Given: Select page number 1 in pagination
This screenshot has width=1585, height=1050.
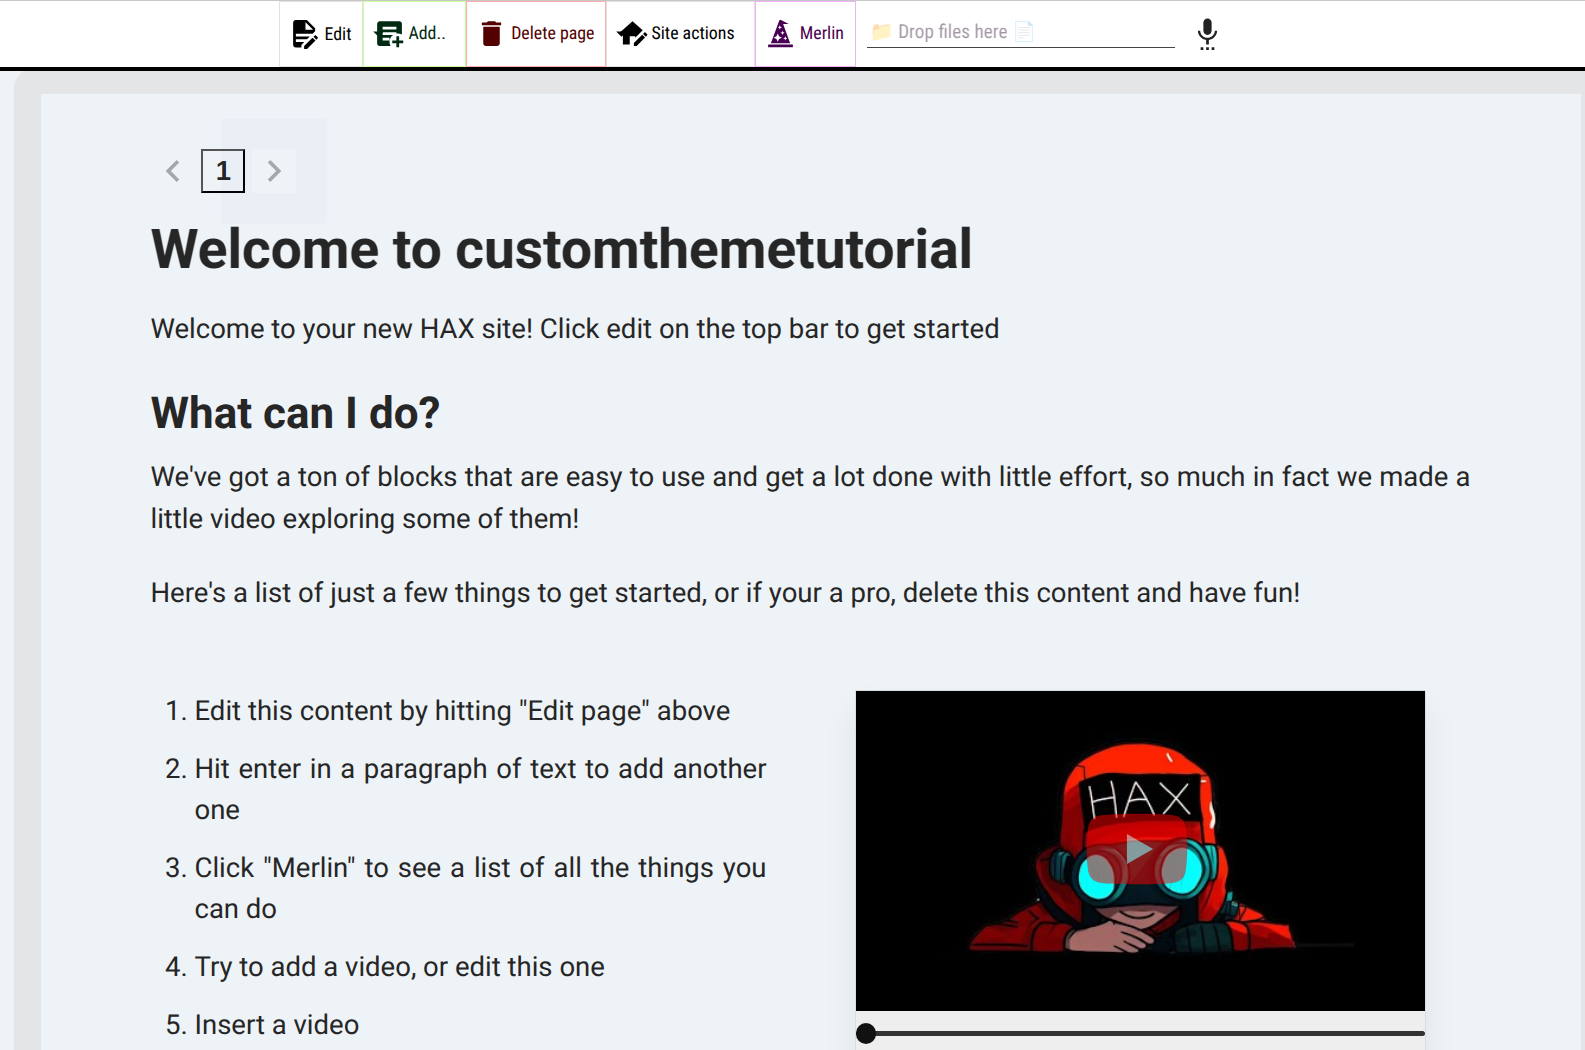Looking at the screenshot, I should click(x=223, y=171).
